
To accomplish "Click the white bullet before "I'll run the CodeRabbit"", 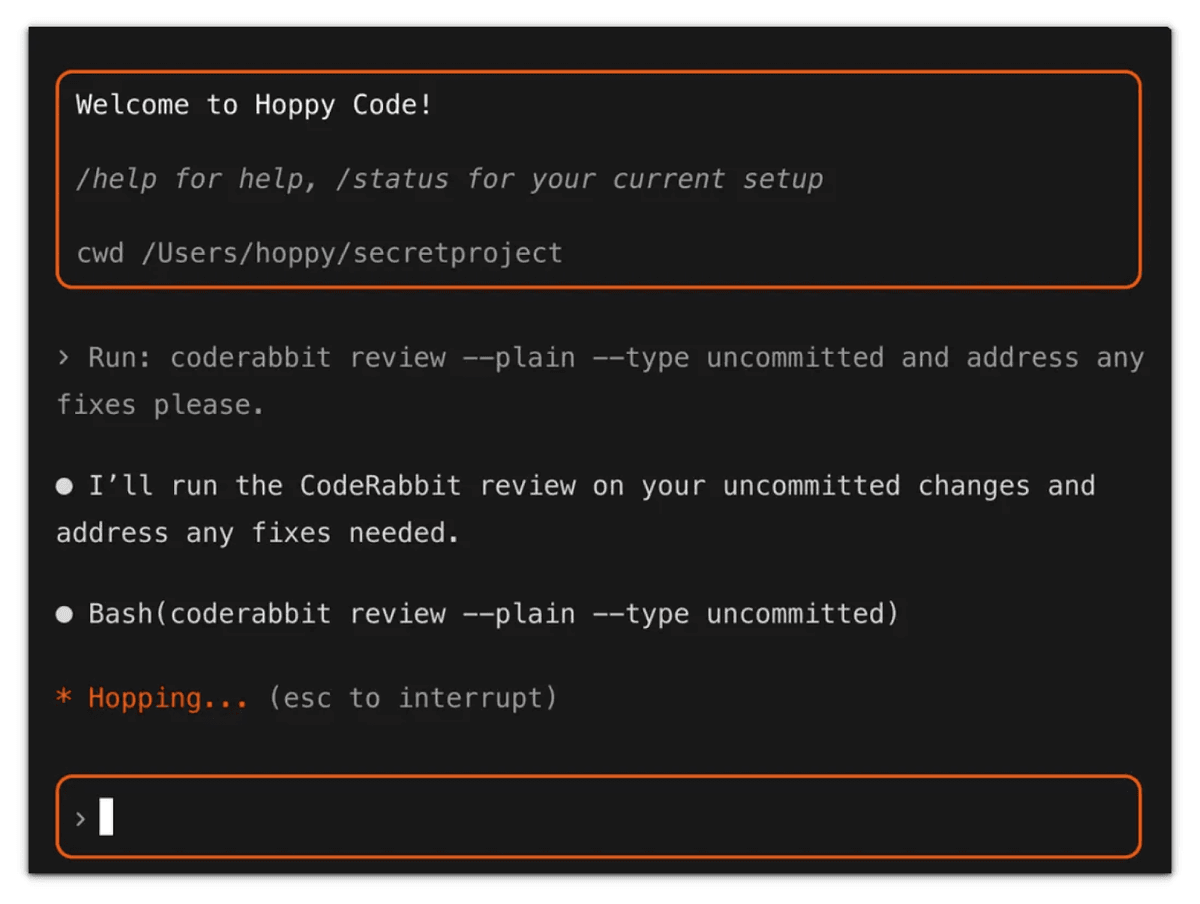I will 64,486.
